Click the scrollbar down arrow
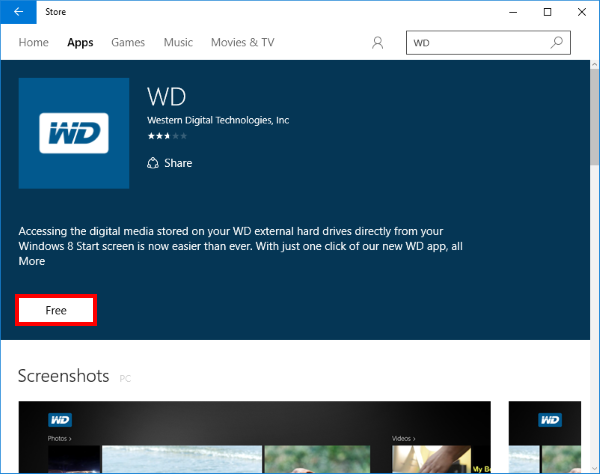Viewport: 600px width, 474px height. click(x=595, y=468)
